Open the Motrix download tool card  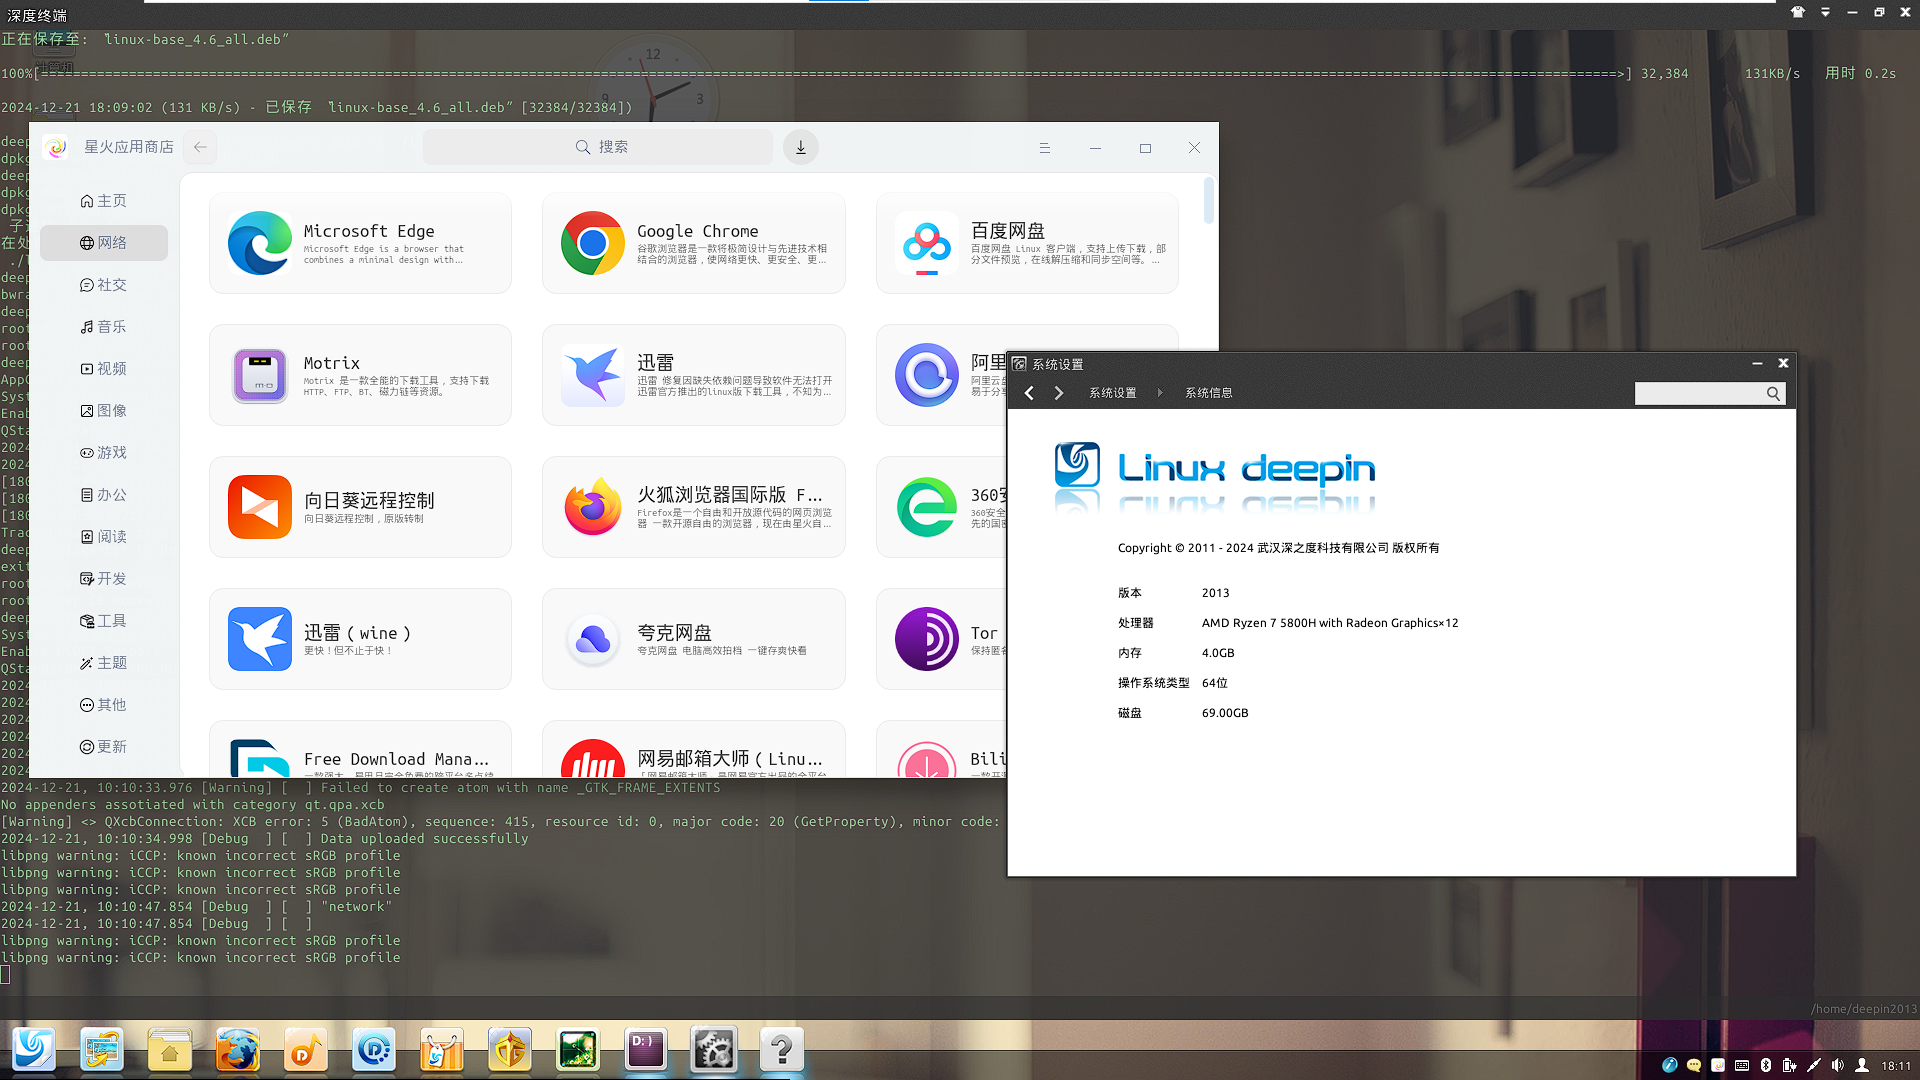pos(360,375)
